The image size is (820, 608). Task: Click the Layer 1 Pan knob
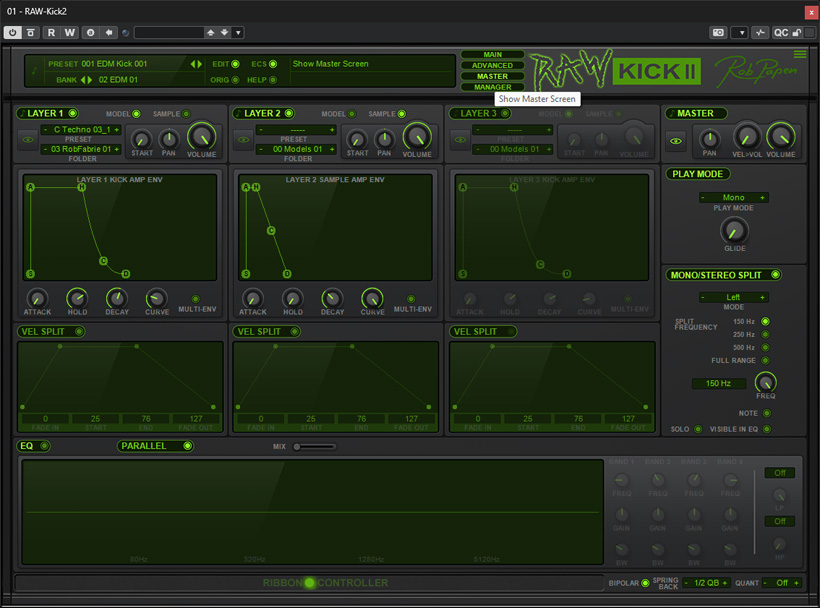[x=168, y=139]
